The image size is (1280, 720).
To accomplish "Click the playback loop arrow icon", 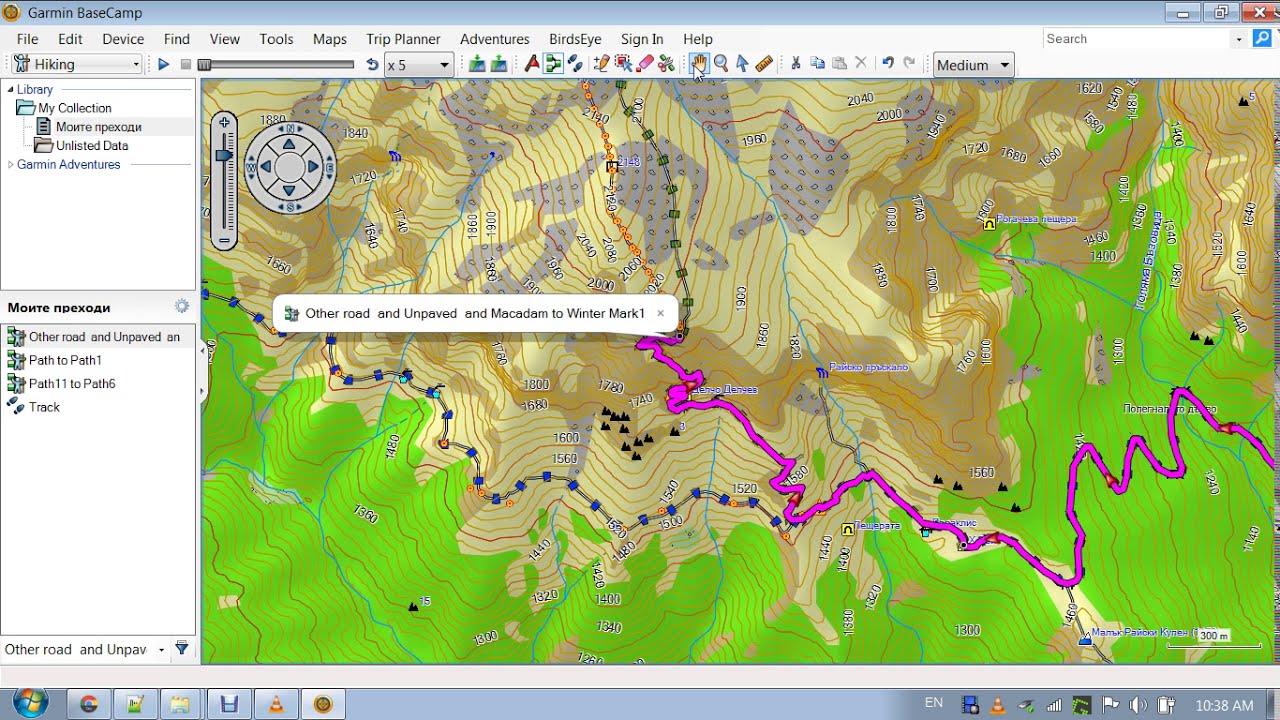I will point(372,65).
